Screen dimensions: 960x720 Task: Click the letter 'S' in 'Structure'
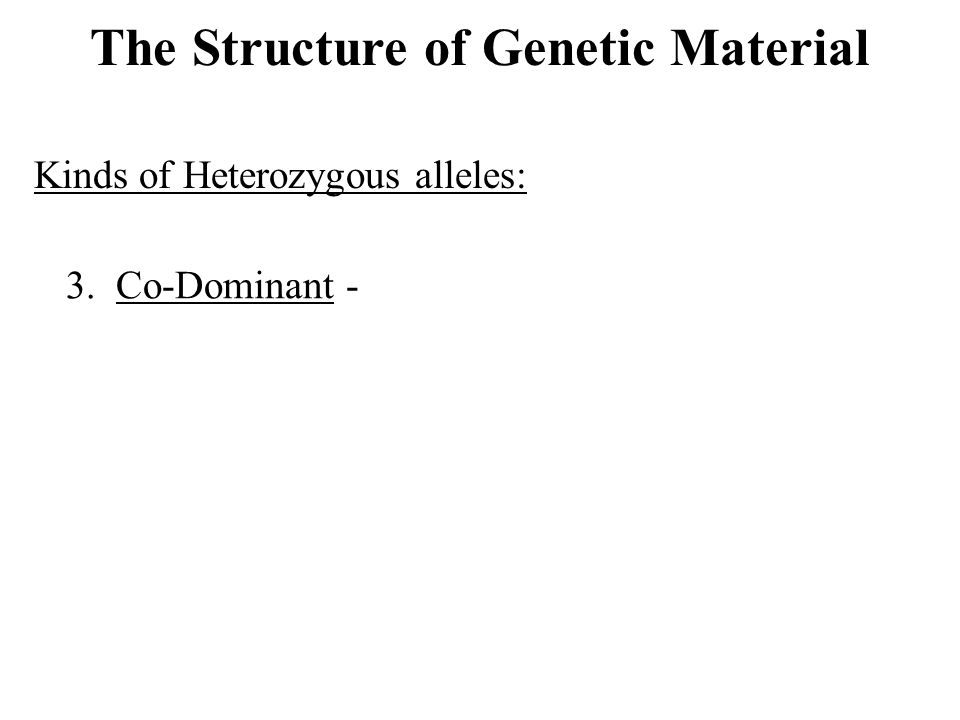point(206,48)
